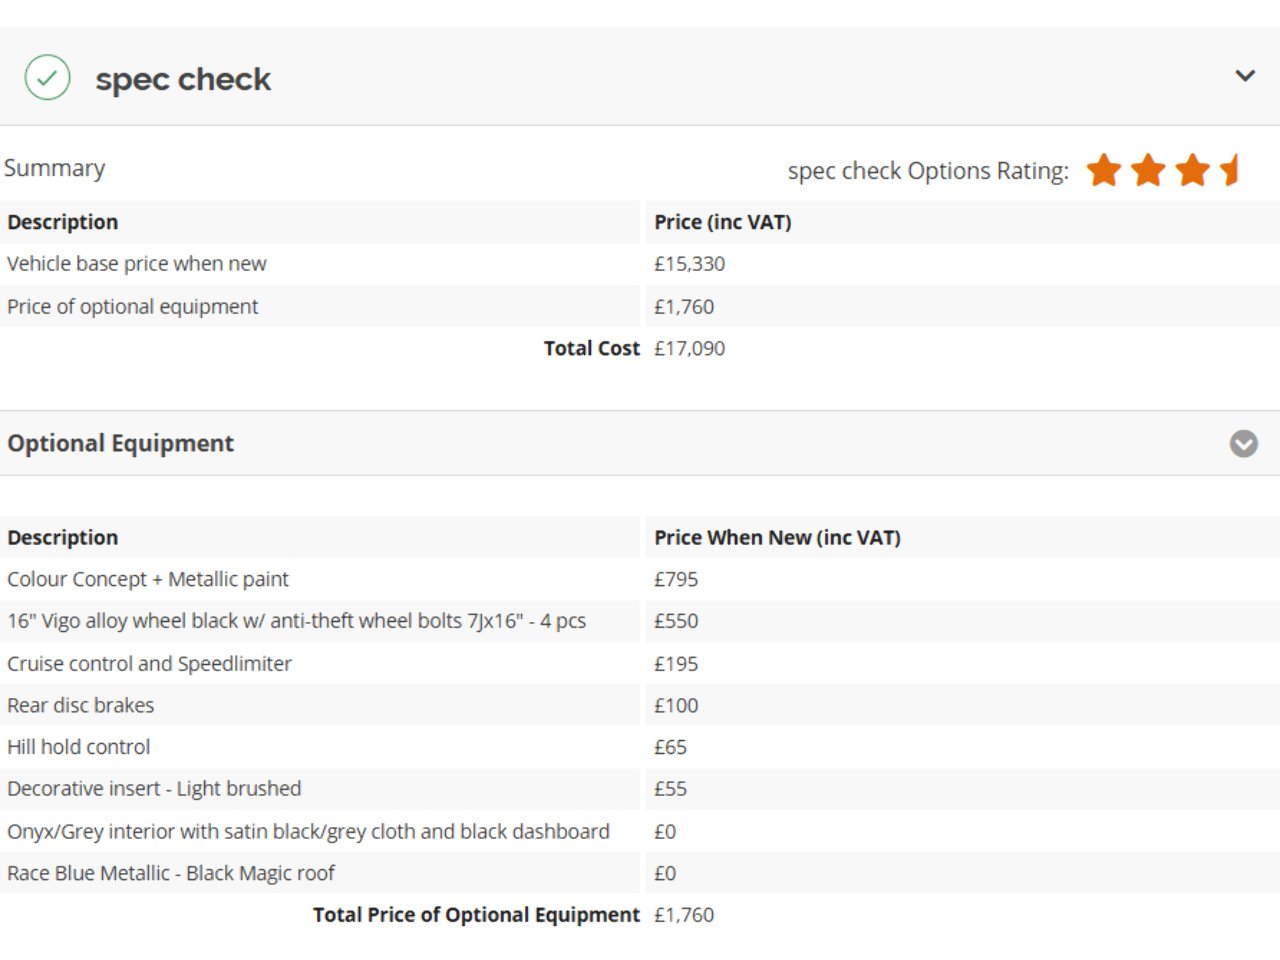The image size is (1280, 960).
Task: Click the 16" Vigo alloy wheel entry
Action: coord(296,621)
